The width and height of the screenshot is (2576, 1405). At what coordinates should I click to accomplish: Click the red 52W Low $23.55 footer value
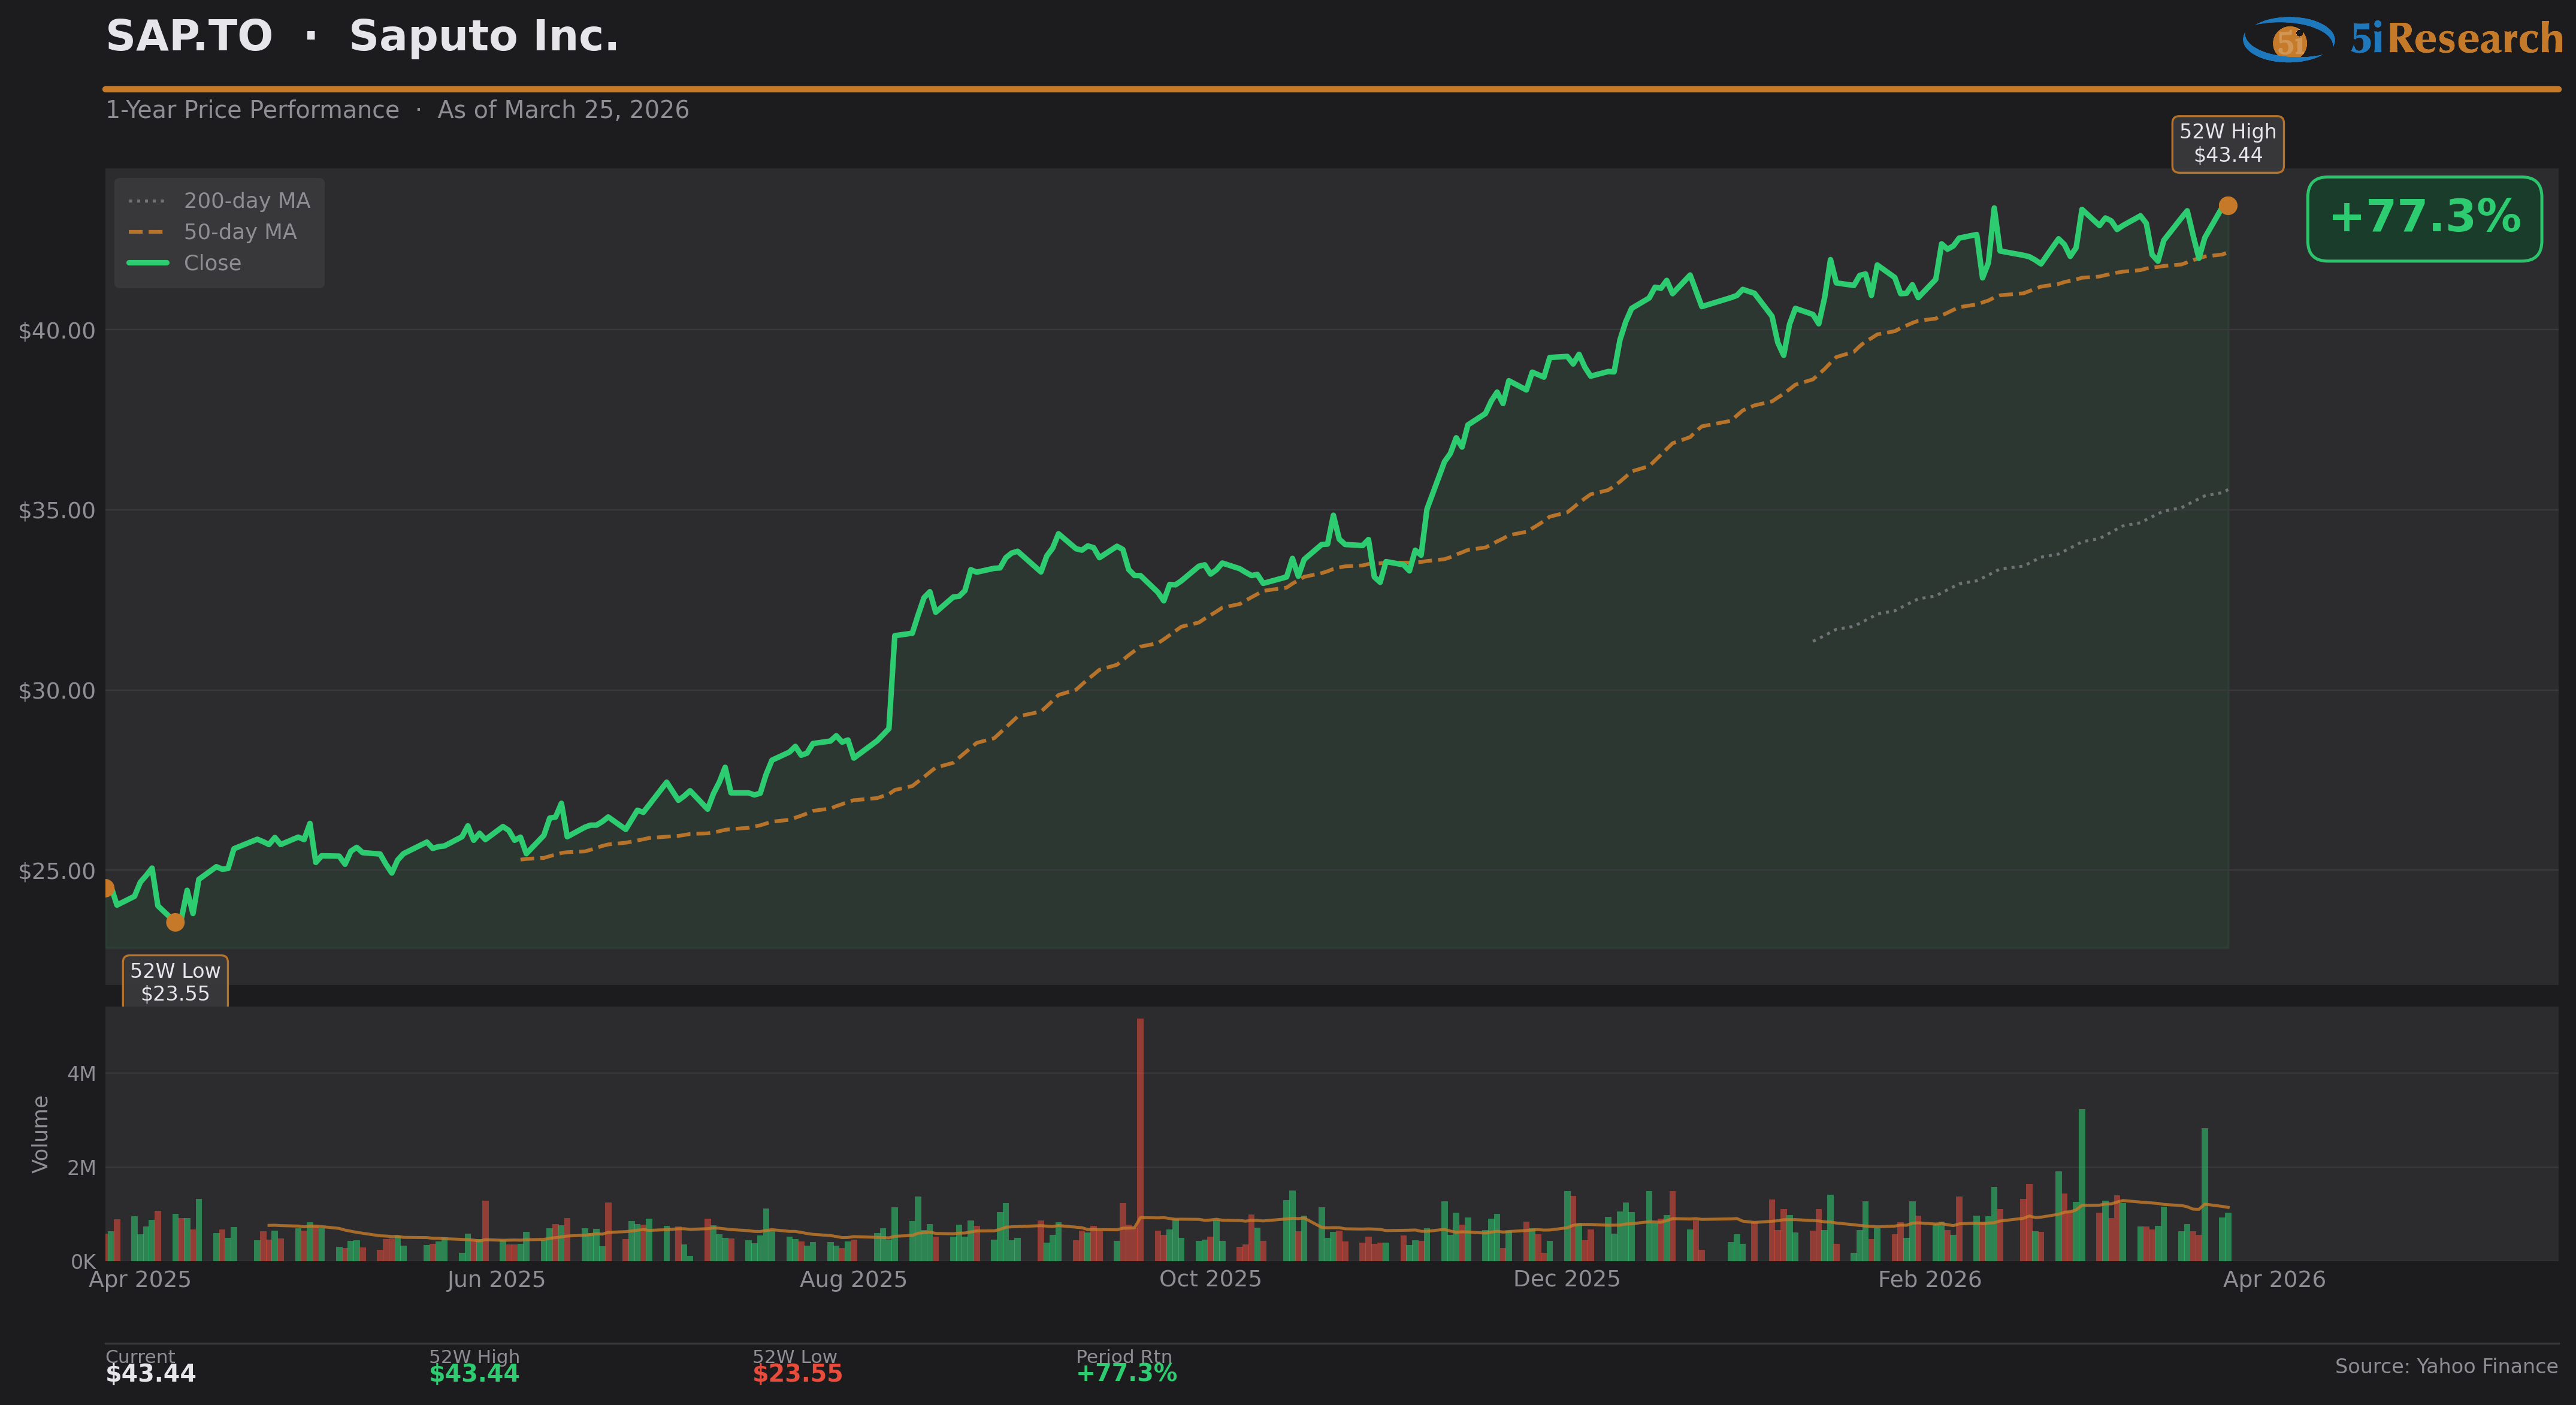(x=797, y=1374)
